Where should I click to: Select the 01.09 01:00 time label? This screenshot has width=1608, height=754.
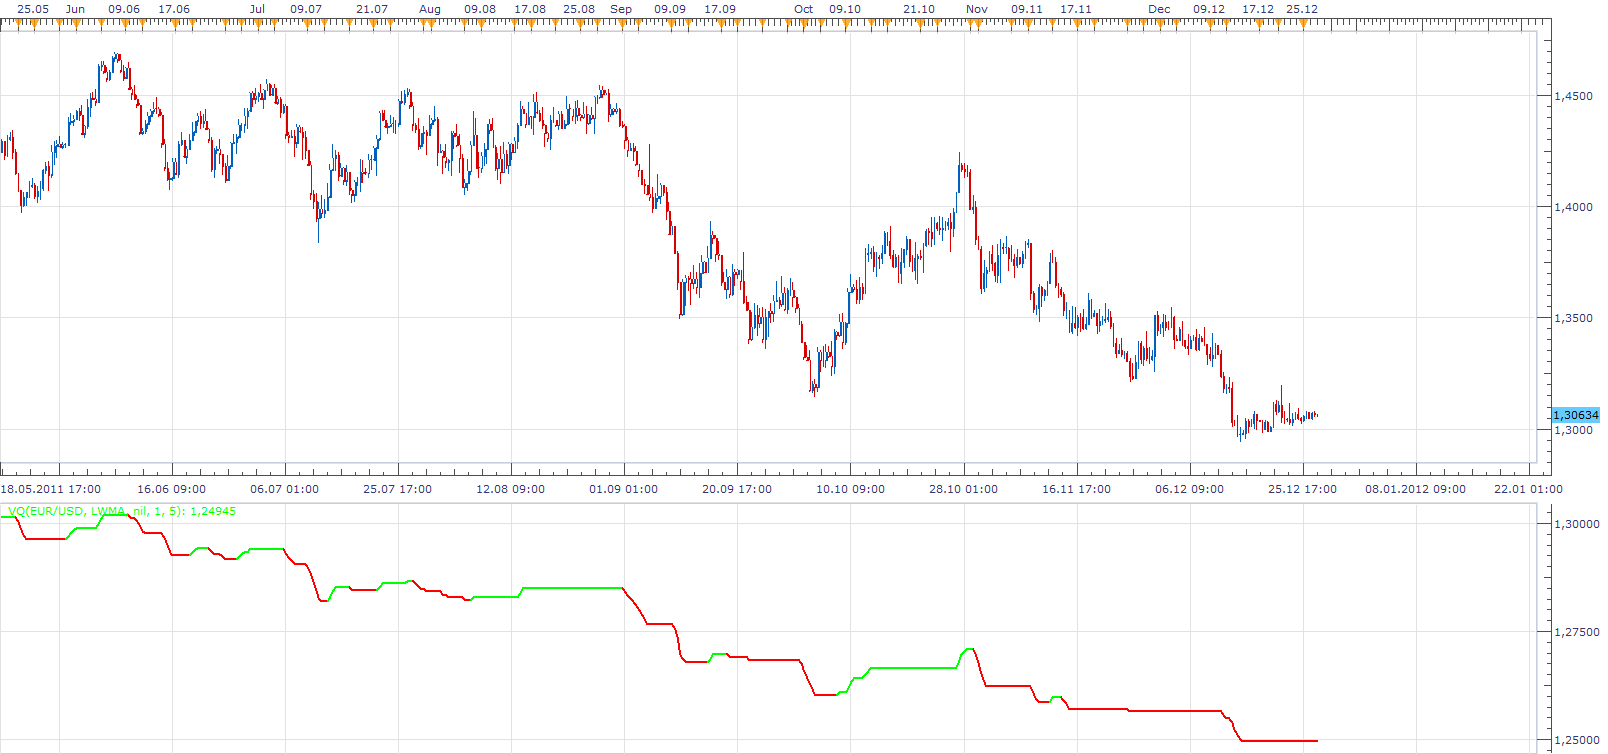(623, 489)
